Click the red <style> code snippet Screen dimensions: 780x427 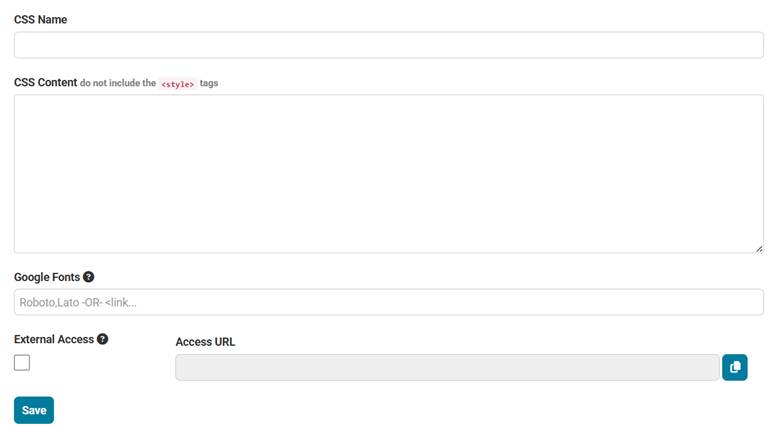click(x=178, y=84)
